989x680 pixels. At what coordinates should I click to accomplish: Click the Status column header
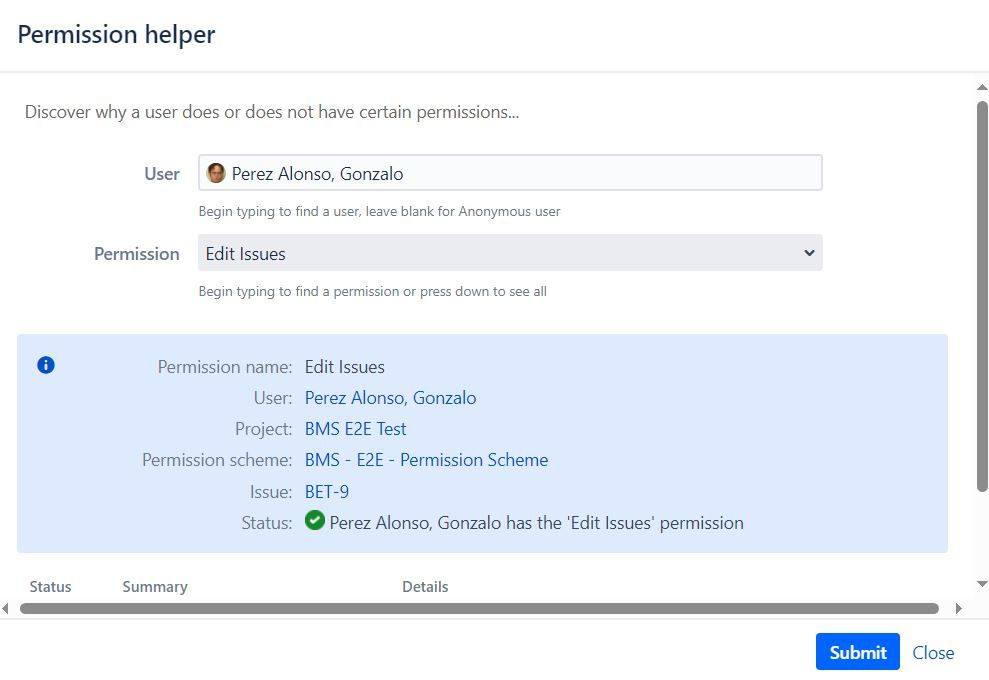[x=50, y=587]
